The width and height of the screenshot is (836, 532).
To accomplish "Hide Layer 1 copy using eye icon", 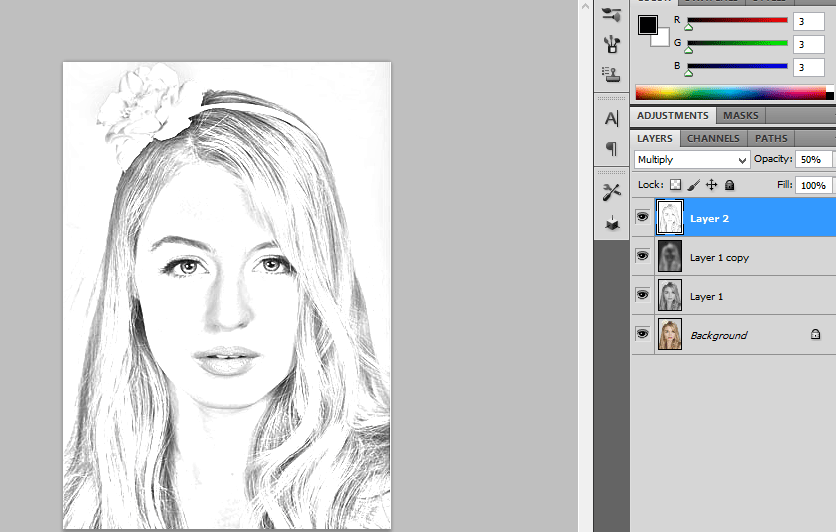I will 642,256.
